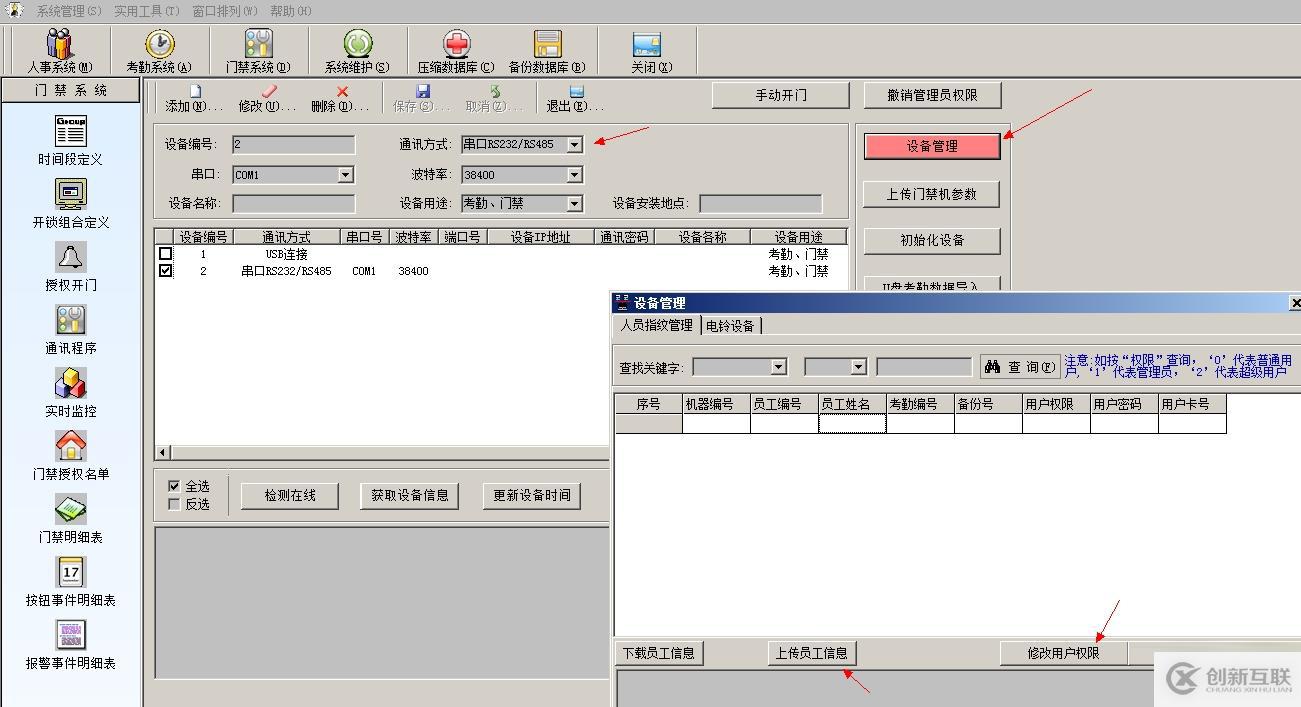Click the 取消 undo icon
The height and width of the screenshot is (707, 1301).
495,91
